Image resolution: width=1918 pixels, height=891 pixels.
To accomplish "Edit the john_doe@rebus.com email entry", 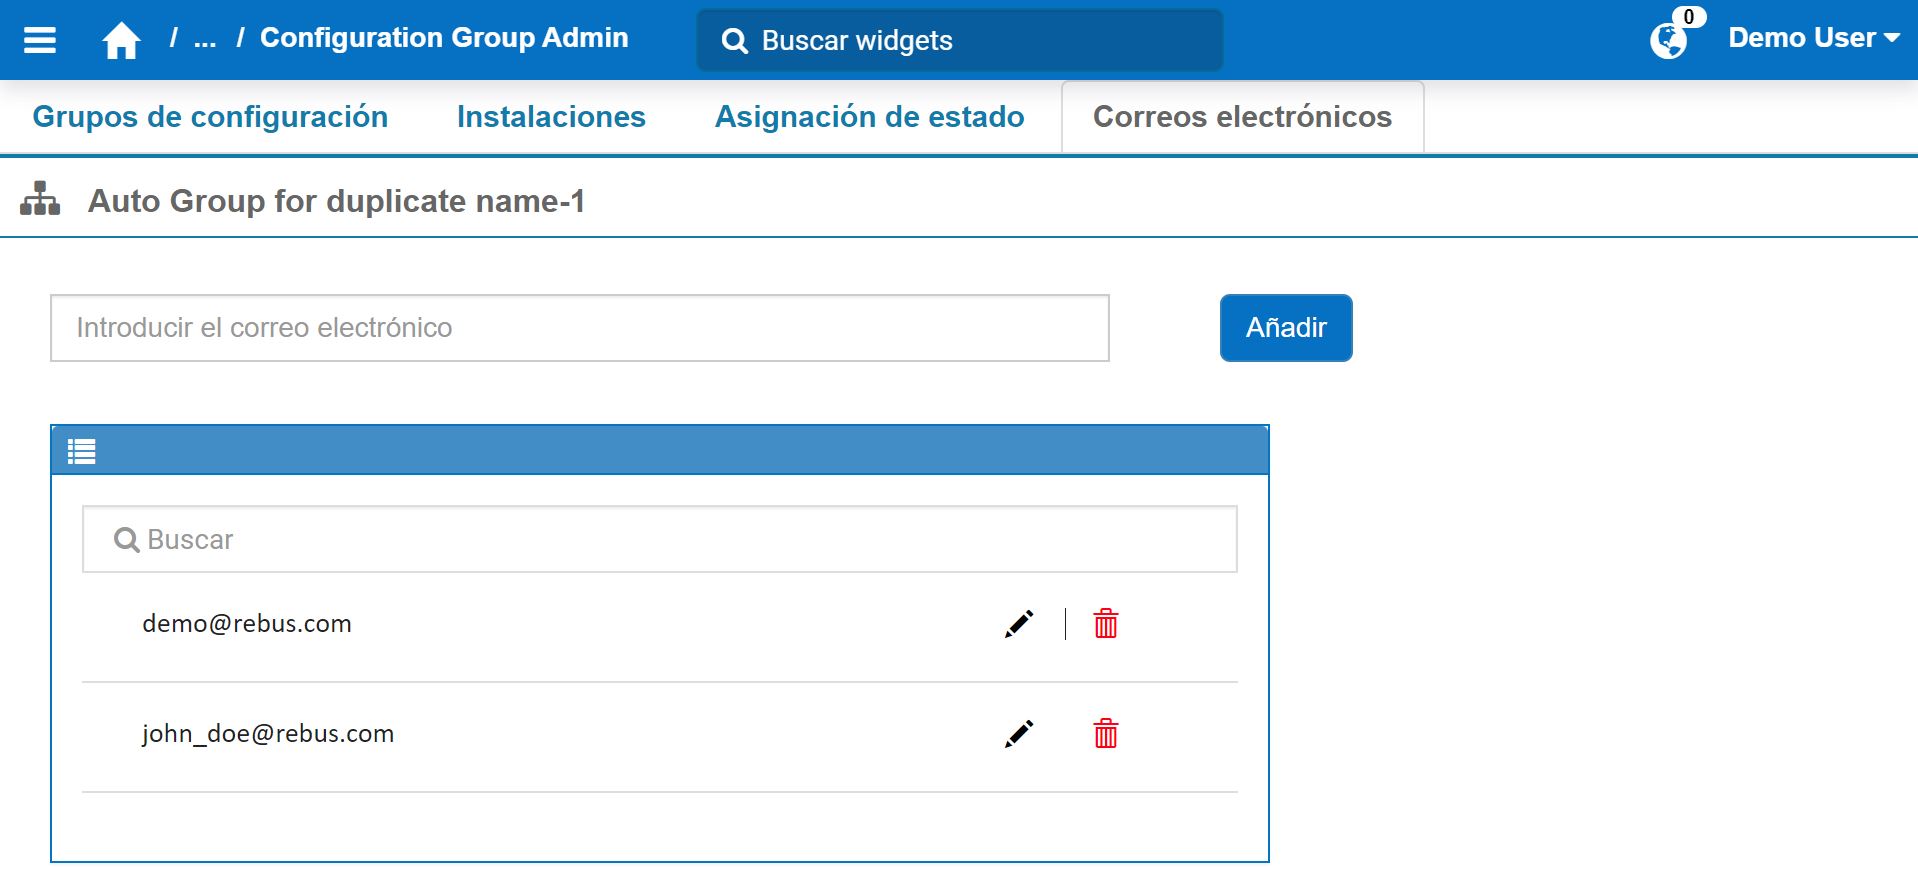I will (x=1018, y=734).
